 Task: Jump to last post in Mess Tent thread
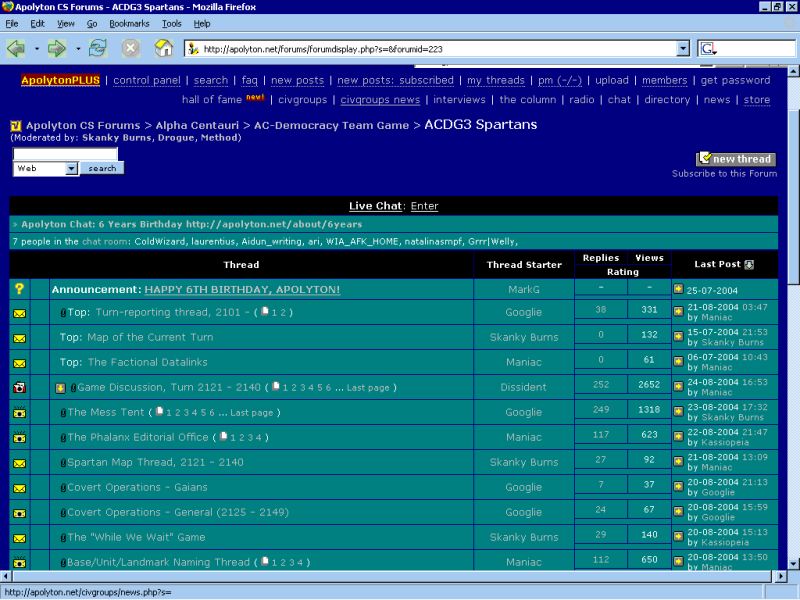coord(679,412)
